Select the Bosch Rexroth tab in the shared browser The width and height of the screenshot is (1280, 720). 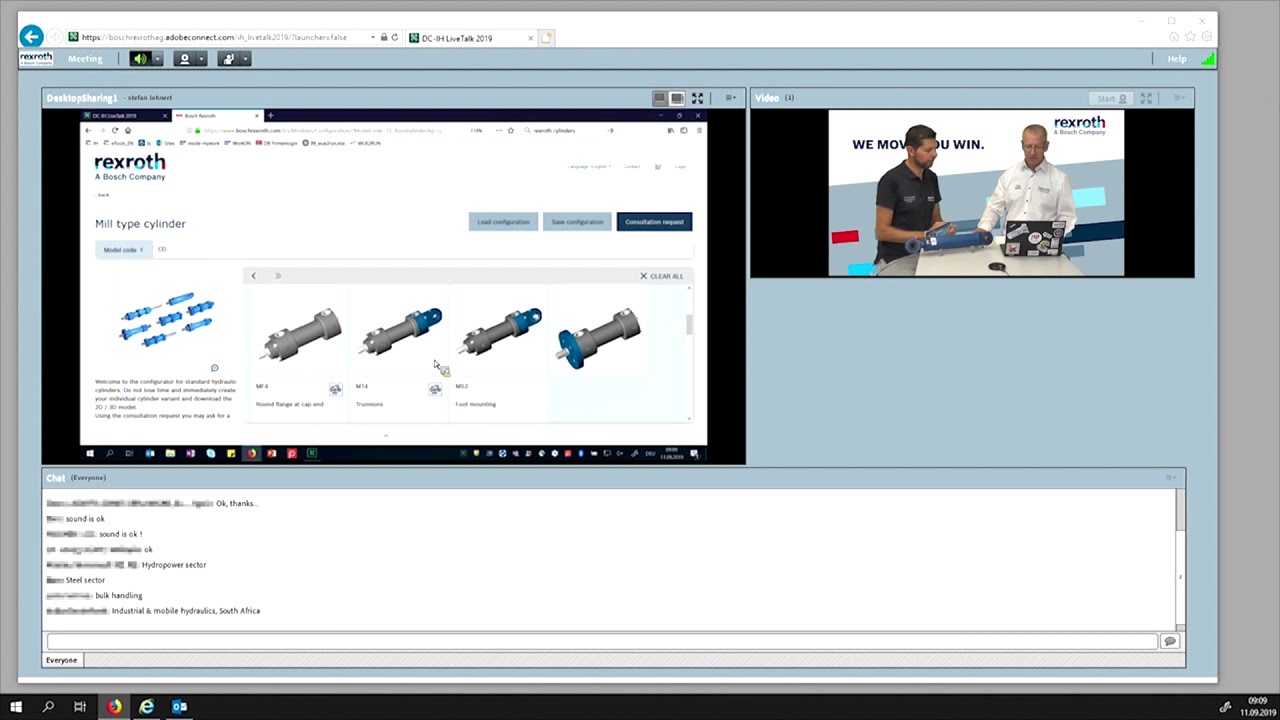click(x=216, y=116)
